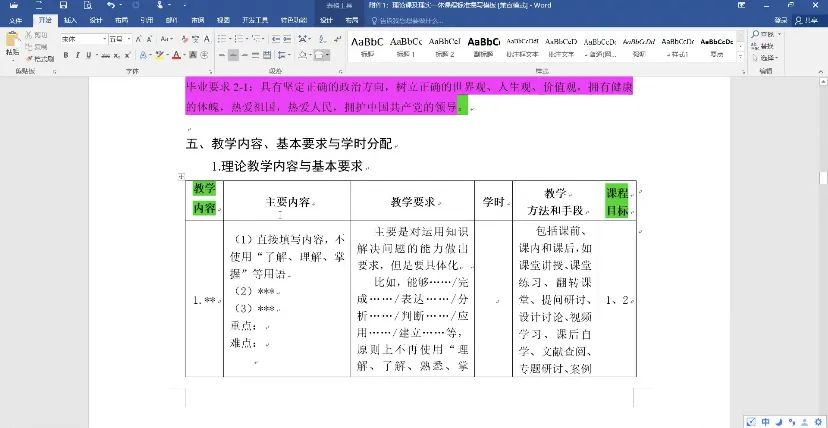This screenshot has width=828, height=428.
Task: Click the Distributed alignment icon
Action: click(267, 55)
